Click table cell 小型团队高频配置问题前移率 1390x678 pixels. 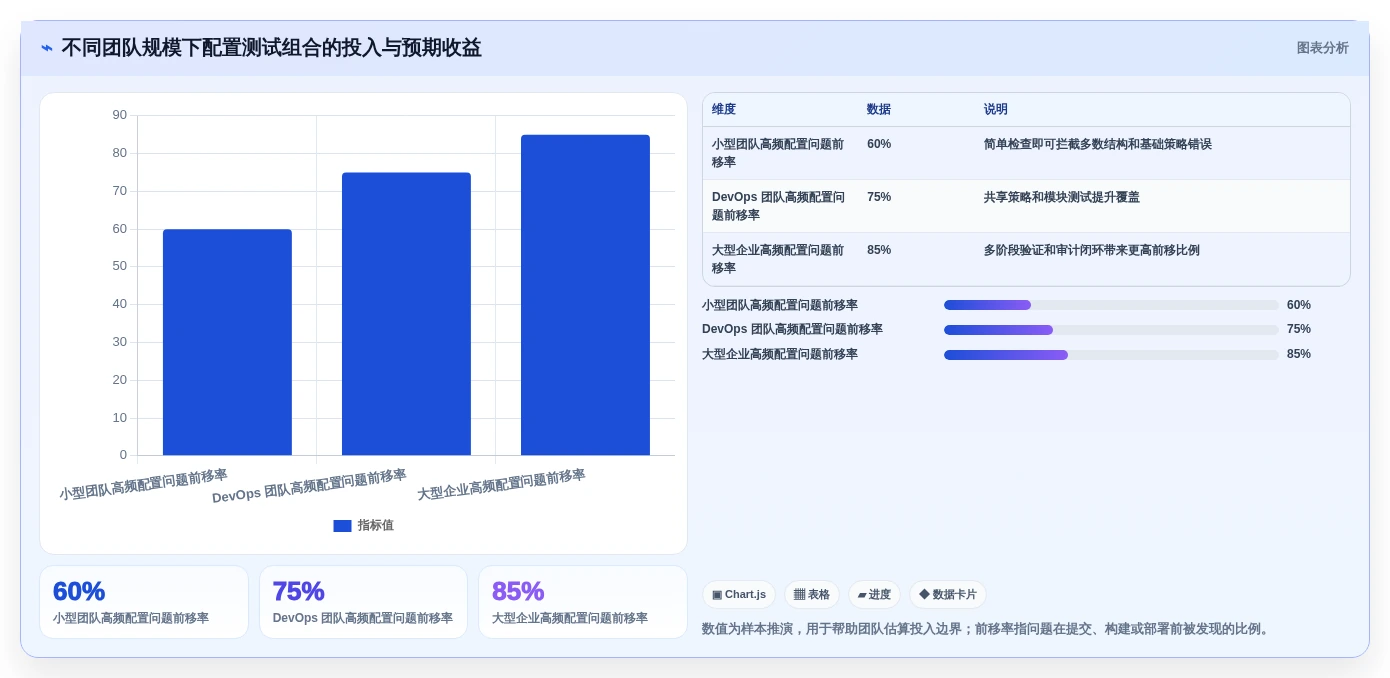pyautogui.click(x=778, y=153)
